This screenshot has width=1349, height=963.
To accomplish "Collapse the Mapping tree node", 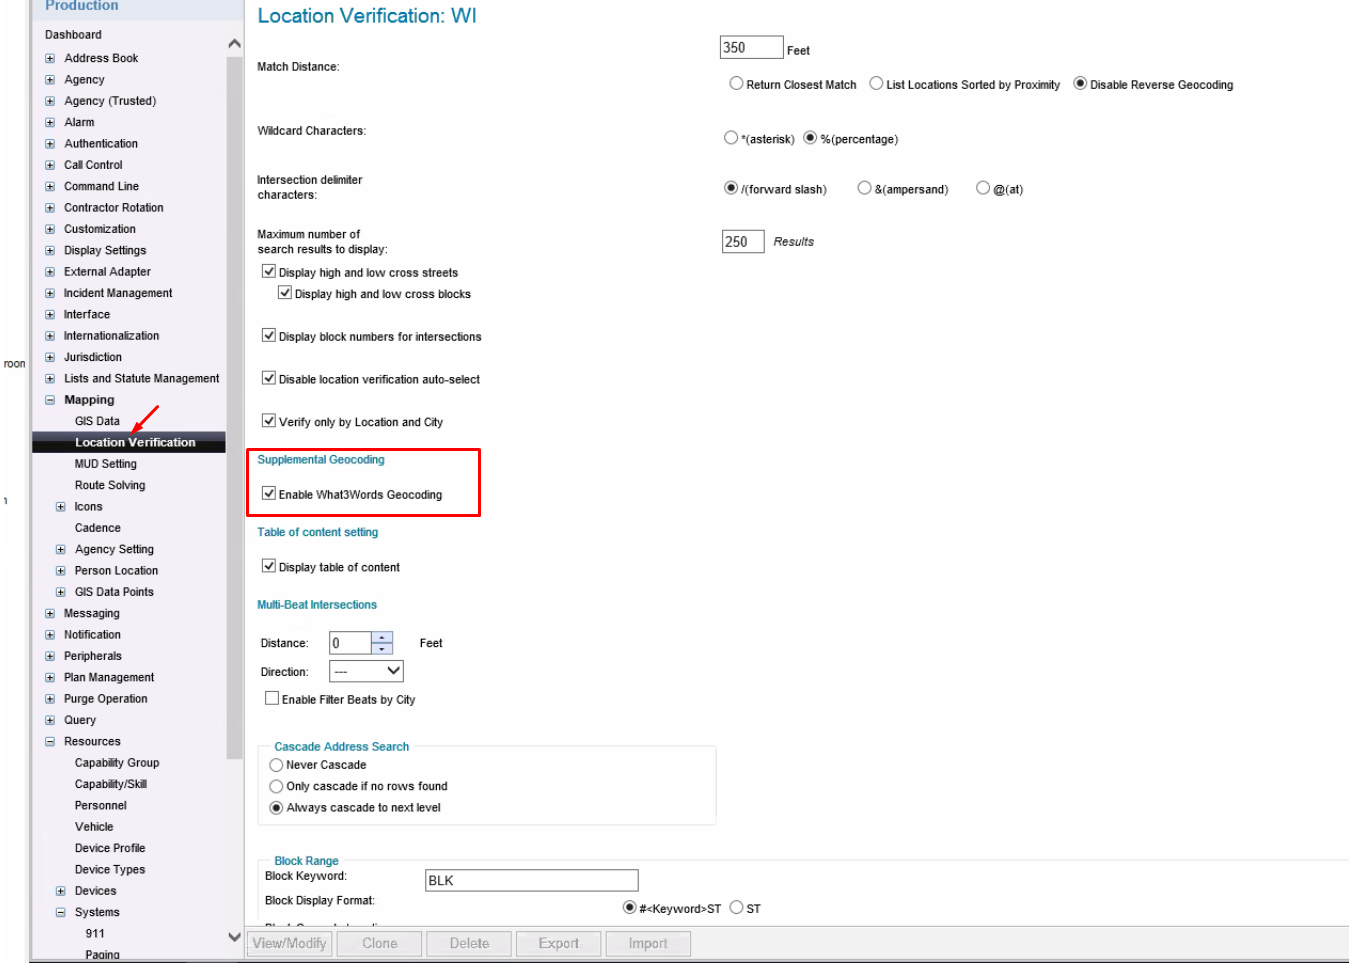I will click(x=50, y=400).
